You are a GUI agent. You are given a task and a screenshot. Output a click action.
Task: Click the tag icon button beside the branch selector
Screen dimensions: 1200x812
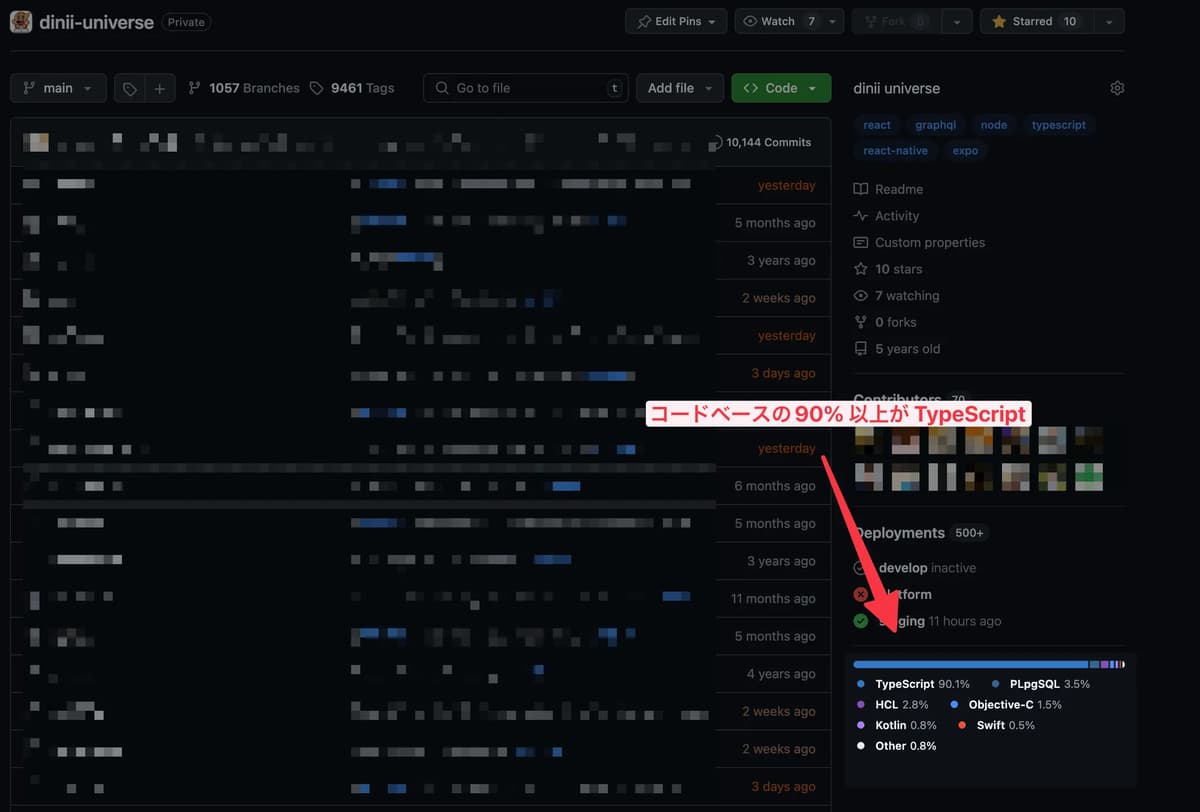coord(130,88)
